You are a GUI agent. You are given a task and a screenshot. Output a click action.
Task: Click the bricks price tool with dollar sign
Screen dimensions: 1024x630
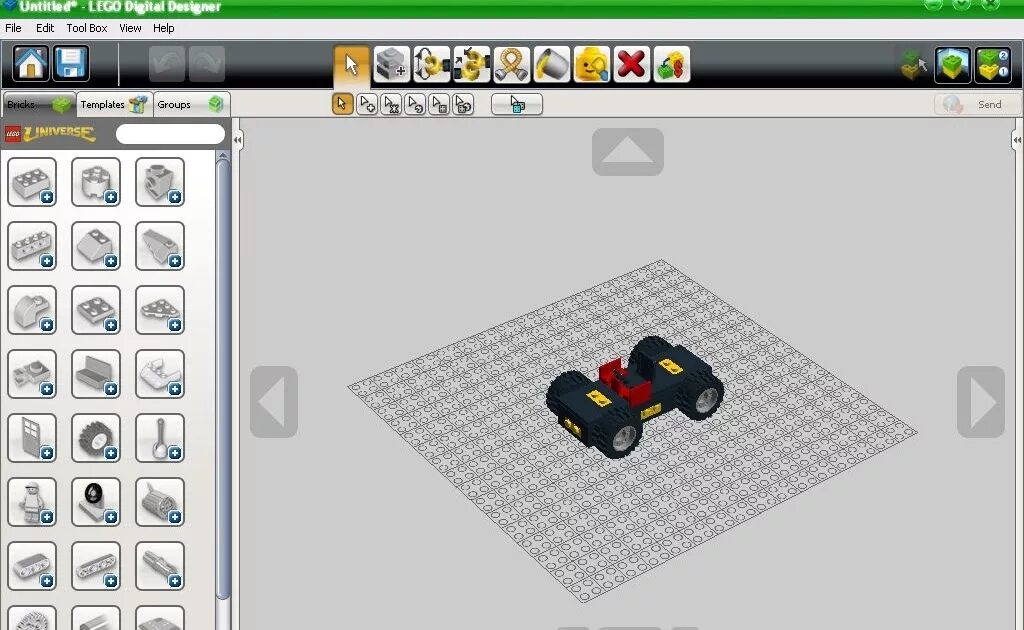tap(671, 65)
